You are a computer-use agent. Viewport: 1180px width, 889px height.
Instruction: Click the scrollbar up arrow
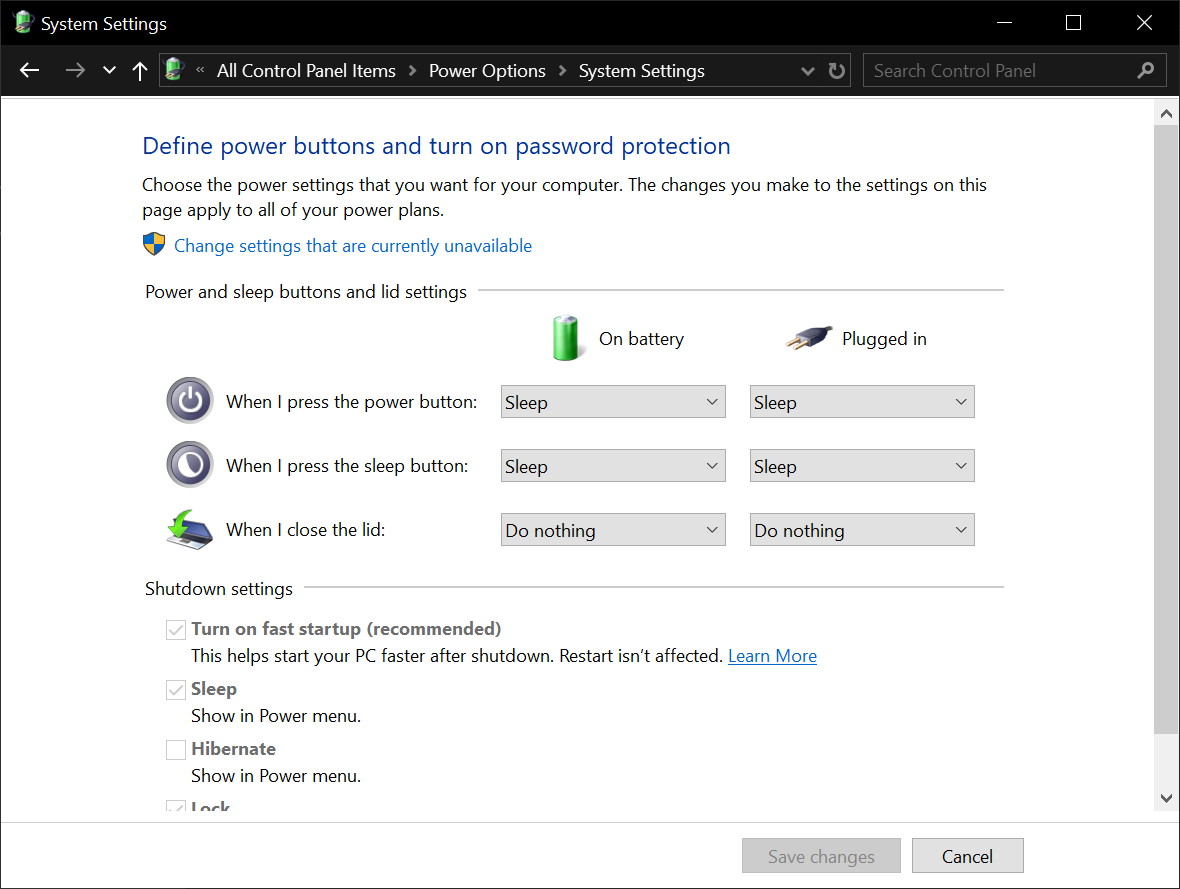(x=1166, y=114)
